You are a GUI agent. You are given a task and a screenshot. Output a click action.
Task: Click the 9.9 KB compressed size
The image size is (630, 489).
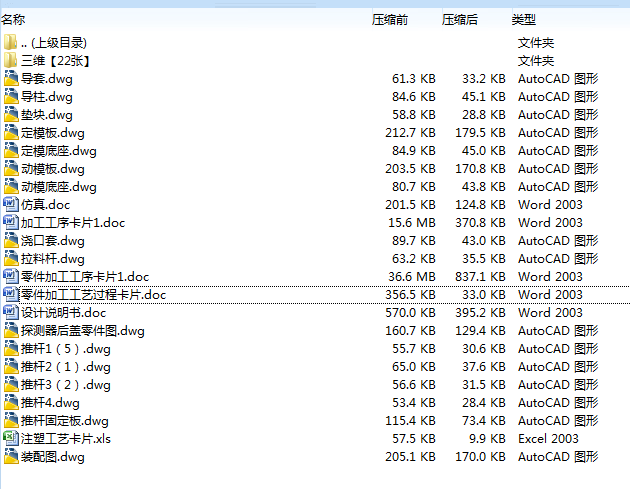point(487,439)
